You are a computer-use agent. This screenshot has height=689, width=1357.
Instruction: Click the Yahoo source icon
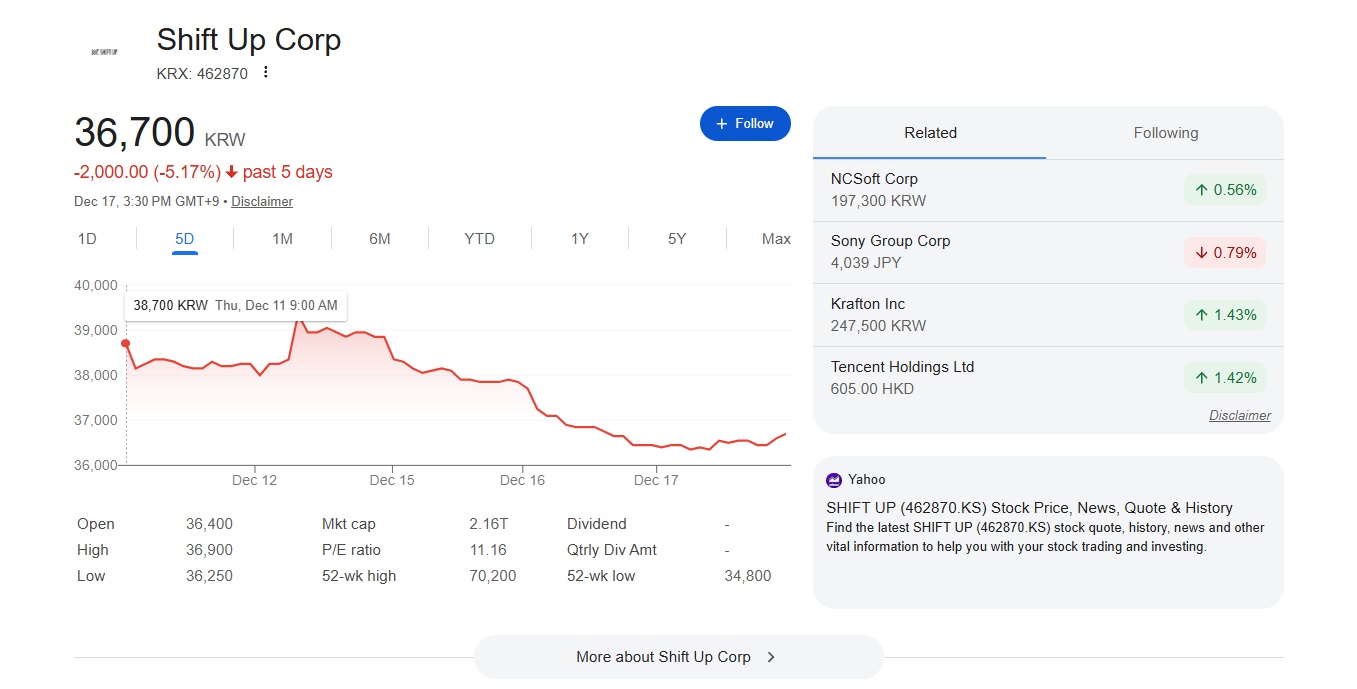click(834, 480)
